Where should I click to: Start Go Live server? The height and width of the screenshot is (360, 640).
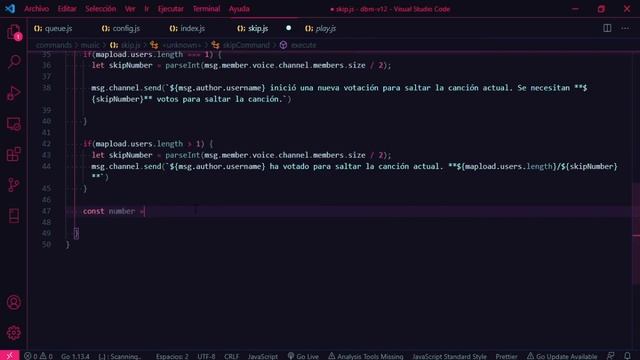[303, 356]
